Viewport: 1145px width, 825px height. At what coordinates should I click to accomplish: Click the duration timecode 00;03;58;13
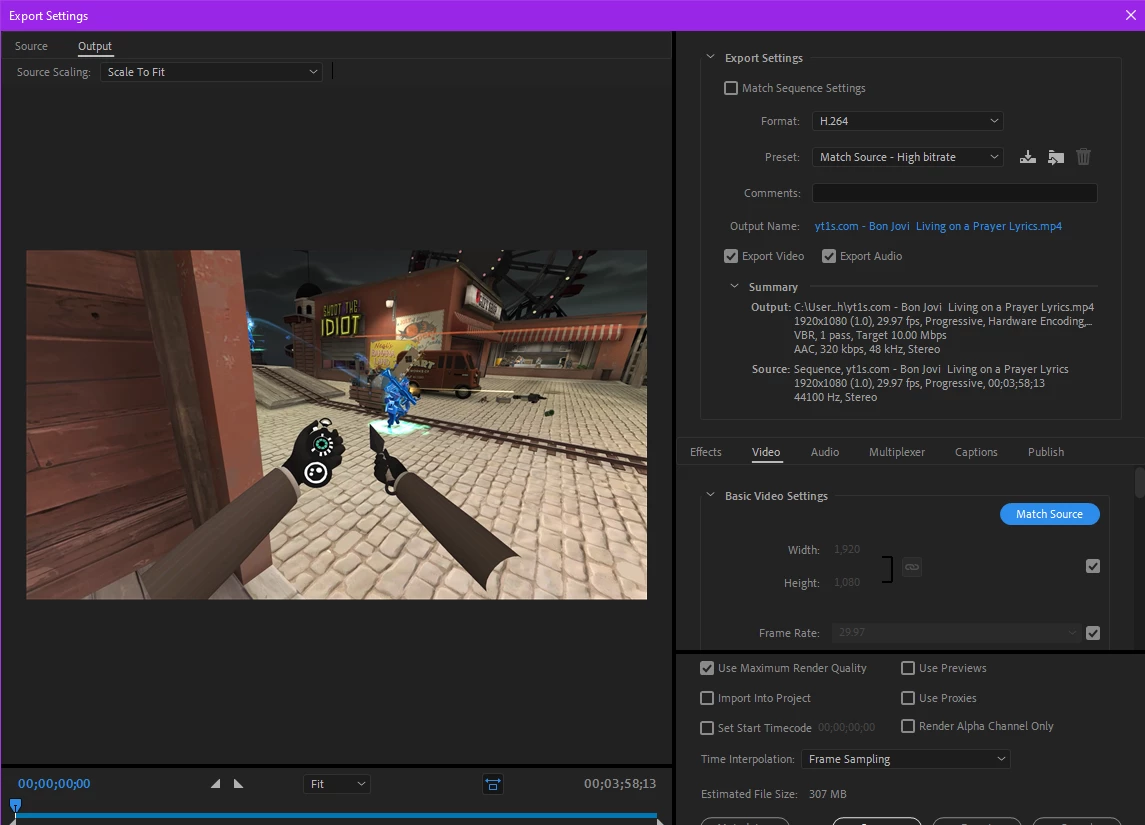point(620,784)
